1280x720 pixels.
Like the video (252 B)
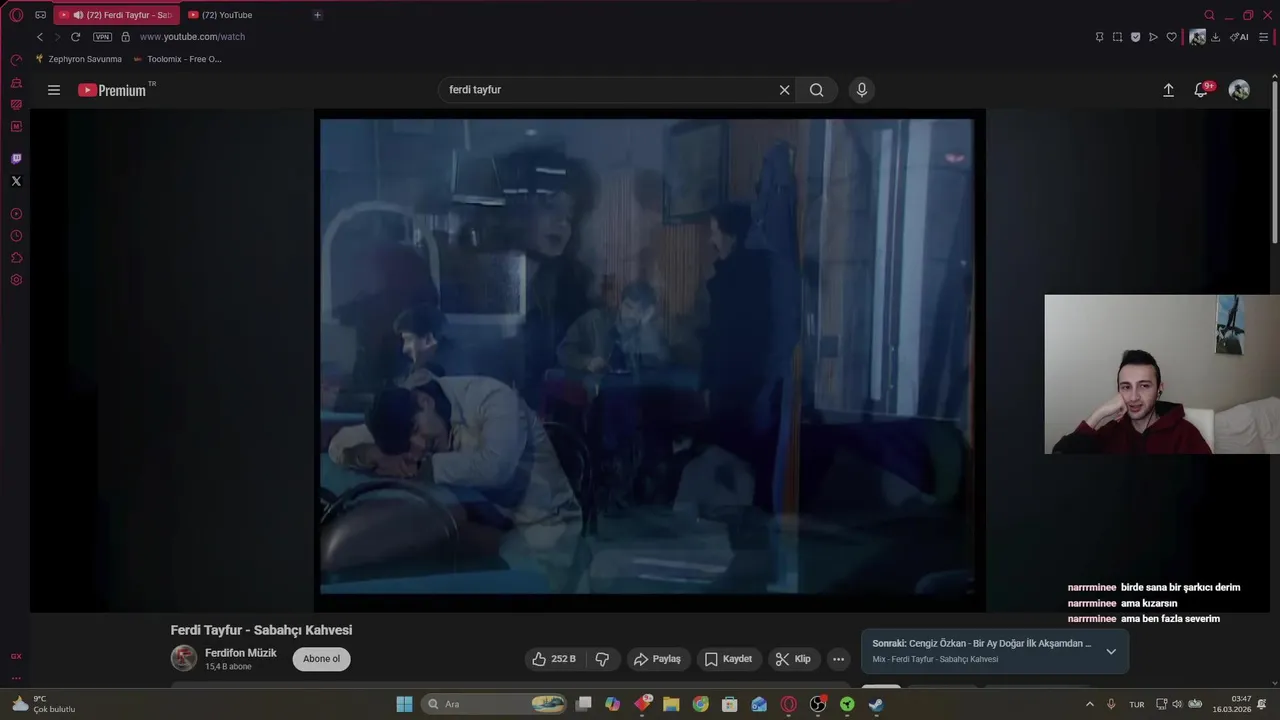554,659
